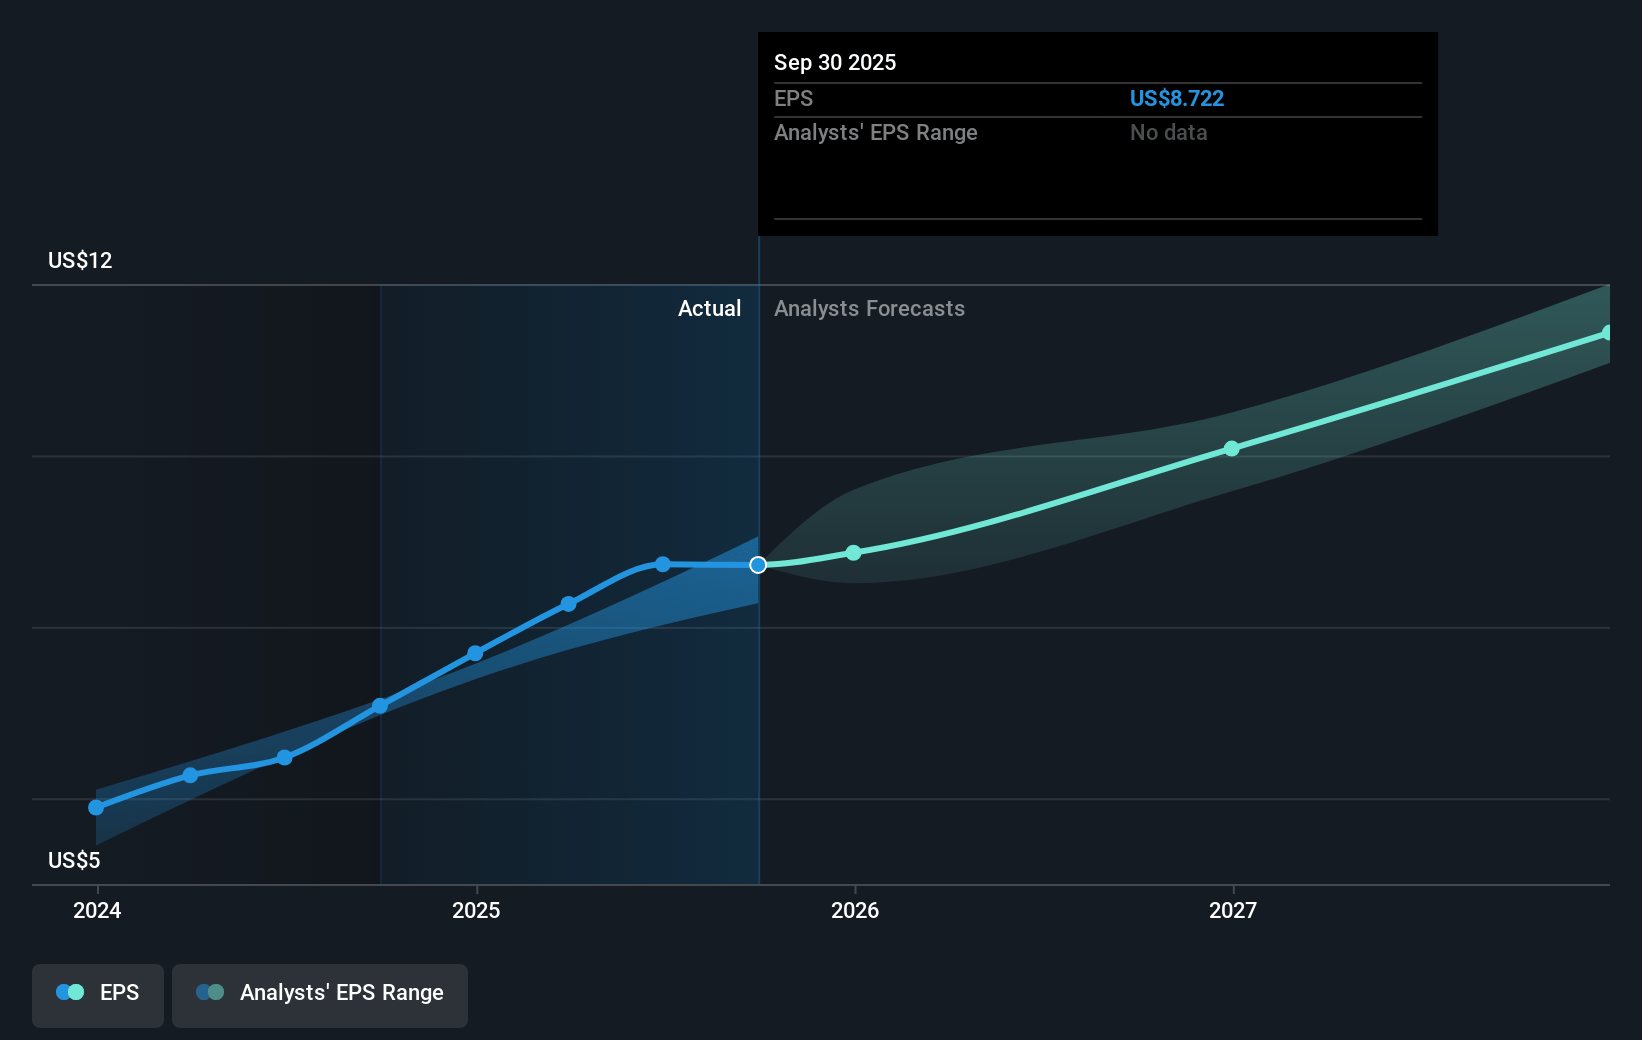Click the first EPS data point at 2024
This screenshot has height=1040, width=1642.
(x=96, y=807)
